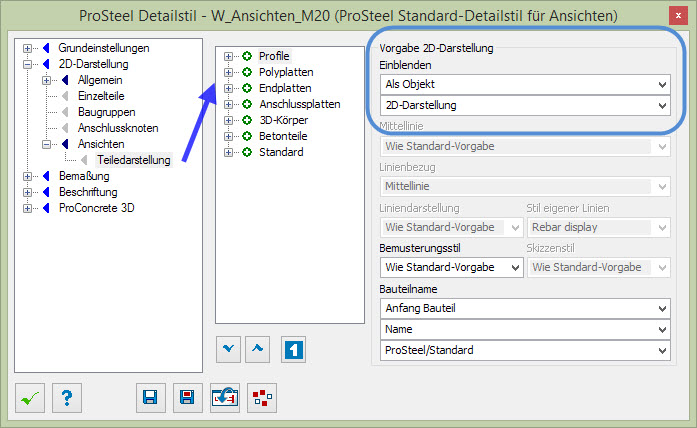Click the gray triangle icon beside Einzelteile
Screen dimensions: 697x428
click(x=65, y=96)
